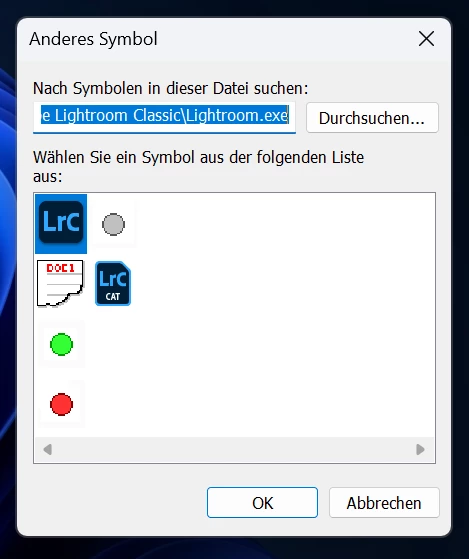Click the icon list's right scroll arrow

(x=421, y=450)
